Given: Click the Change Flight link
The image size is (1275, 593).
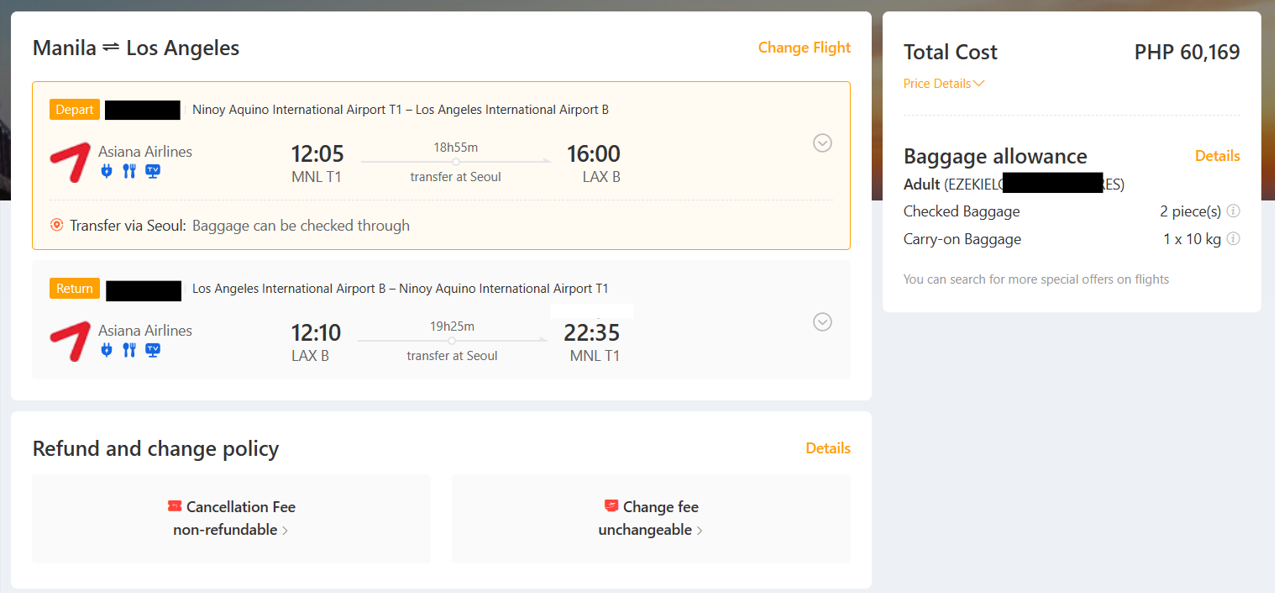Looking at the screenshot, I should (x=804, y=47).
